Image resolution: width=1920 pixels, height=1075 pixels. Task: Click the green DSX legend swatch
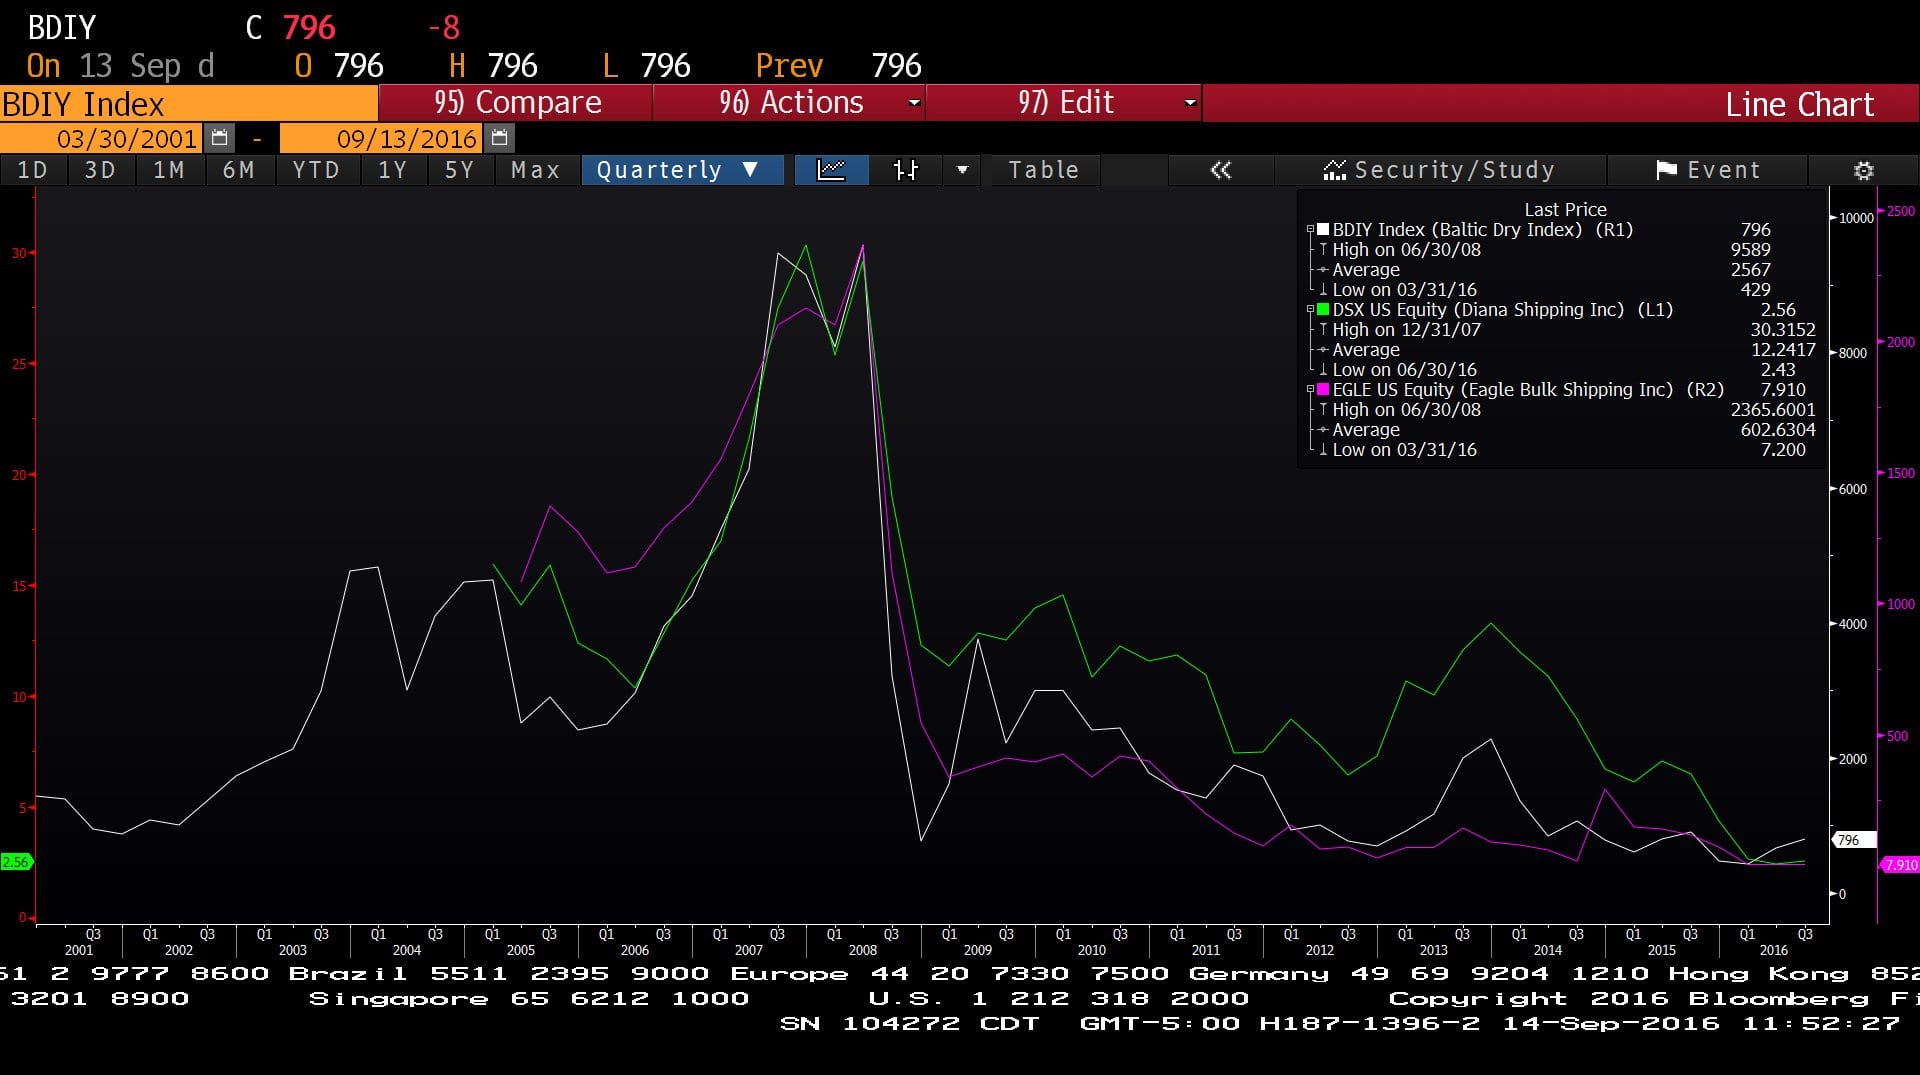(1323, 310)
